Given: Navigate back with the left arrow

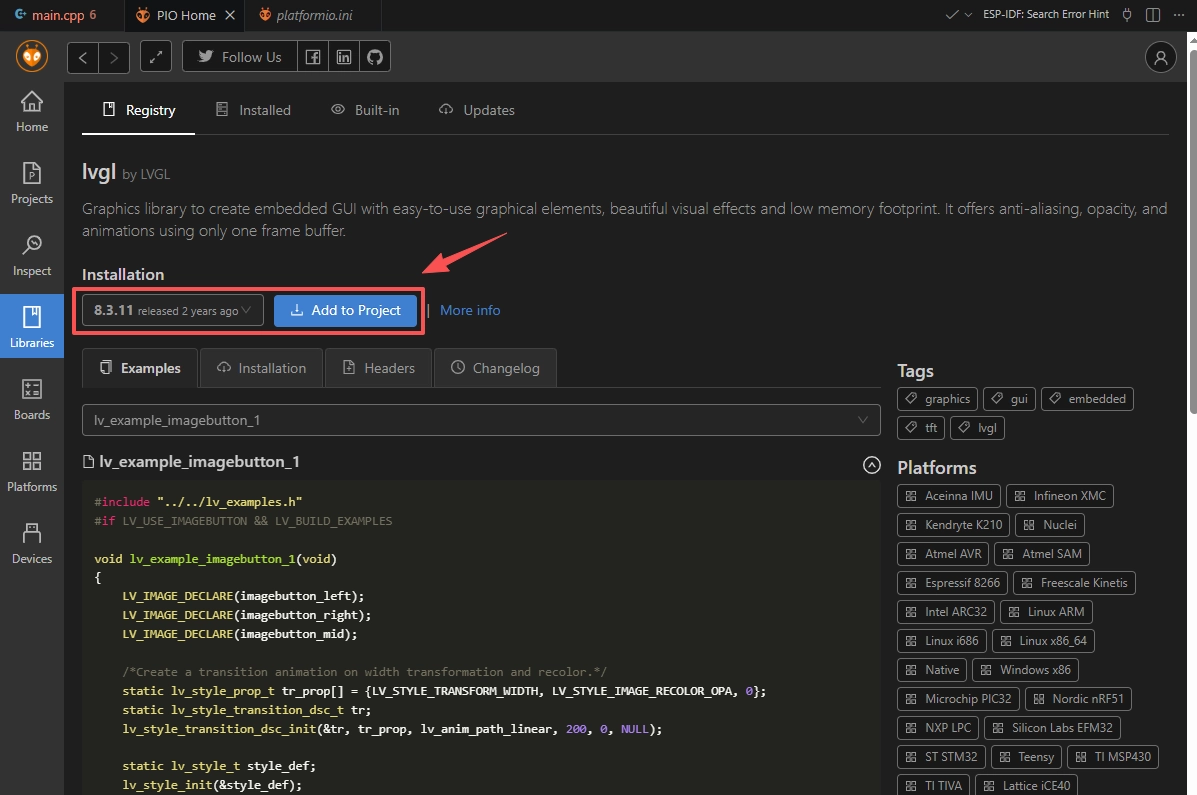Looking at the screenshot, I should (x=83, y=57).
